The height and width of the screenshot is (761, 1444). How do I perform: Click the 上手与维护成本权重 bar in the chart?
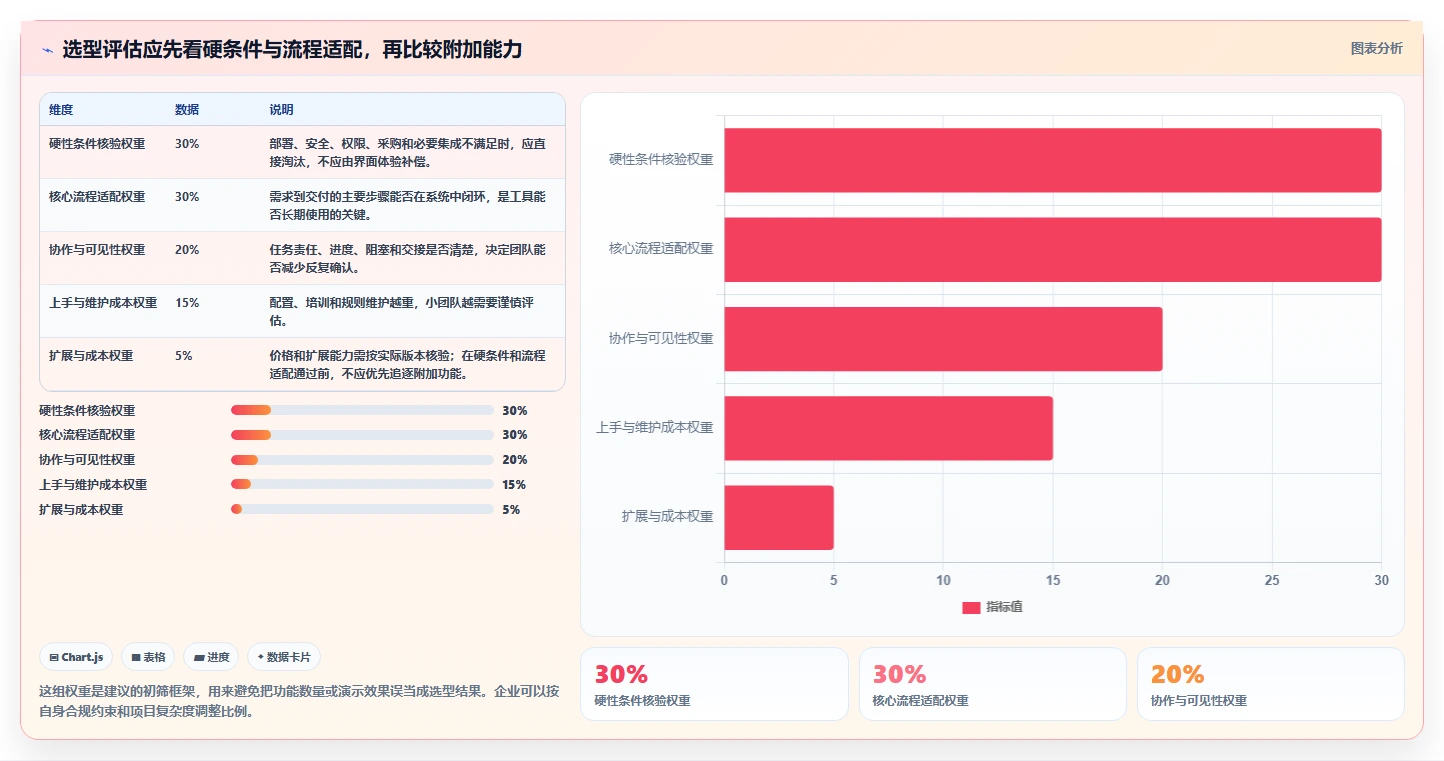tap(888, 428)
